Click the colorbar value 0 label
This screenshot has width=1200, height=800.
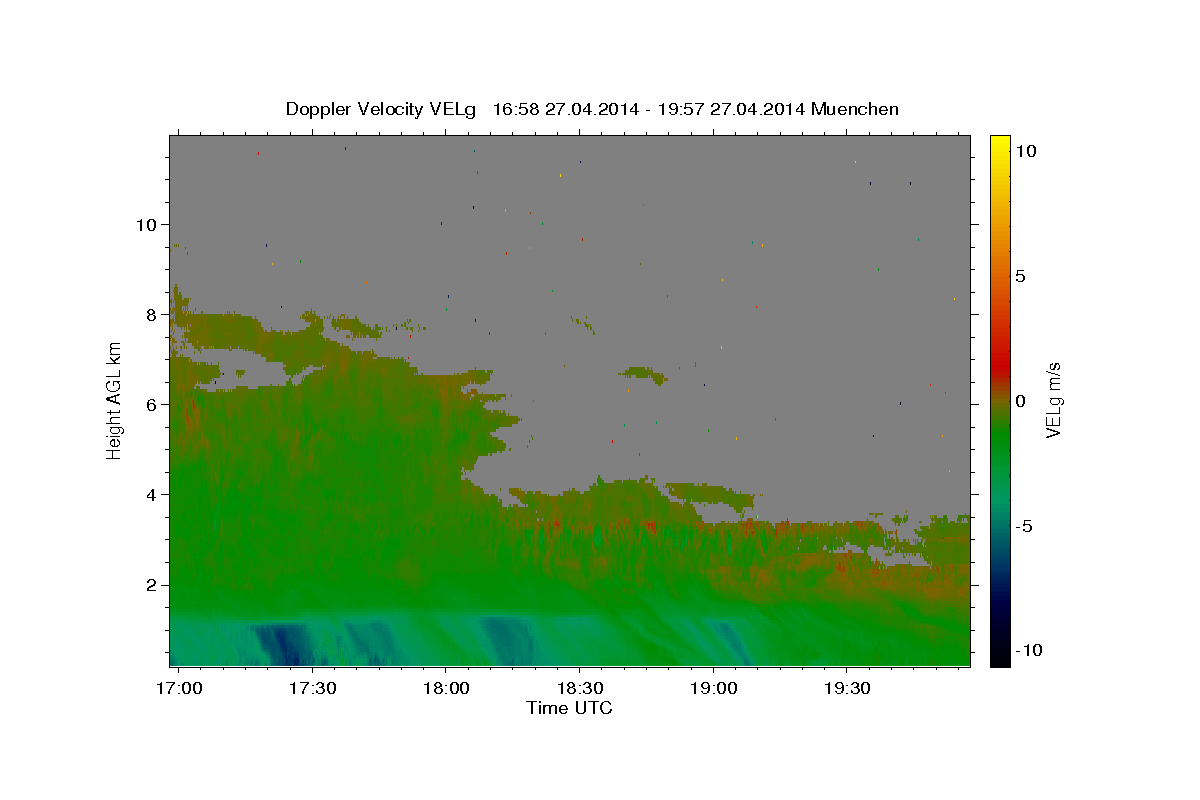click(x=1020, y=401)
